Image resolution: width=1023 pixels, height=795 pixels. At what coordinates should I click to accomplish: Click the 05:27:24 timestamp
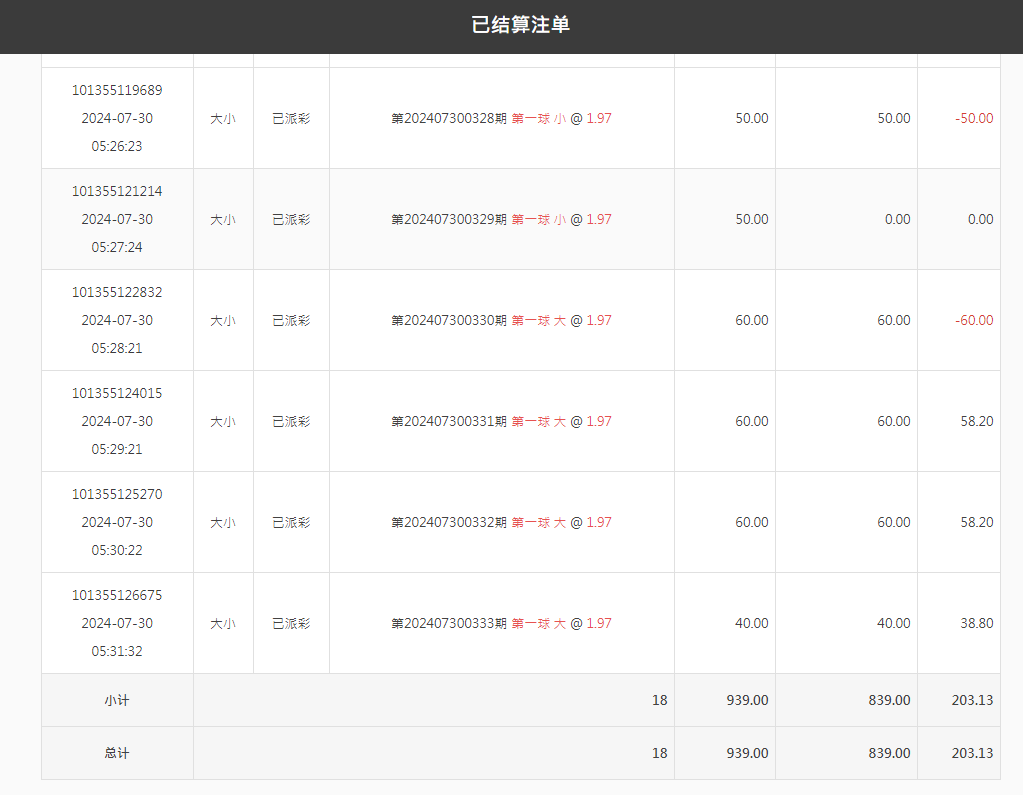point(117,247)
